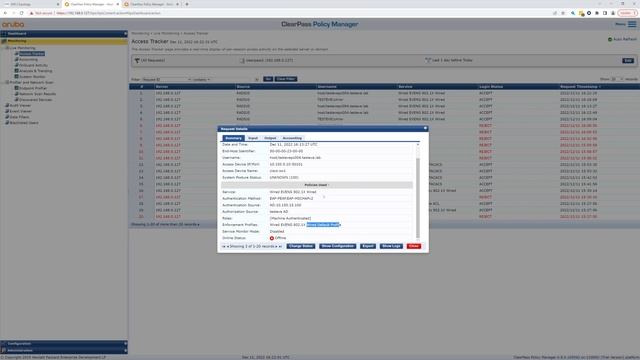Viewport: 640px width, 360px height.
Task: Click the Event Viewer icon
Action: (x=7, y=111)
